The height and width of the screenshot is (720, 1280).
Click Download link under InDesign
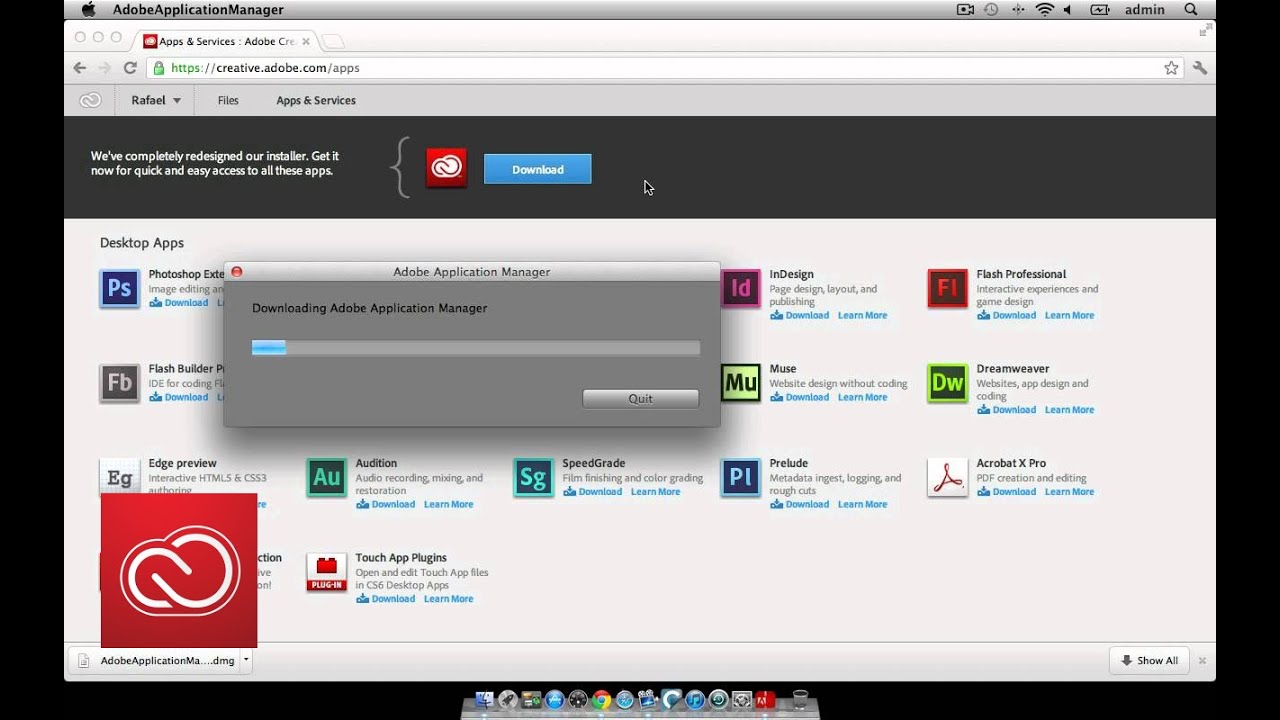click(799, 315)
